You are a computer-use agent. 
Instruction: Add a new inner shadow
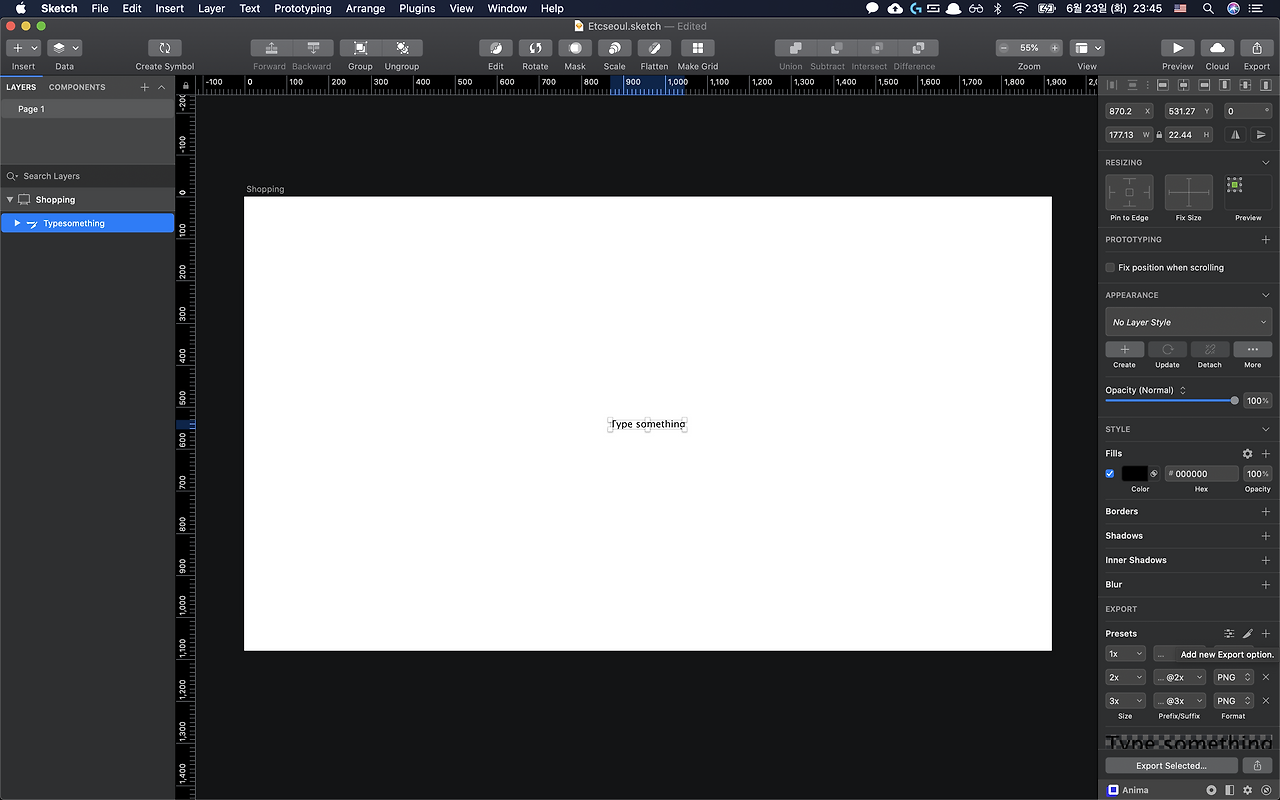pyautogui.click(x=1266, y=560)
